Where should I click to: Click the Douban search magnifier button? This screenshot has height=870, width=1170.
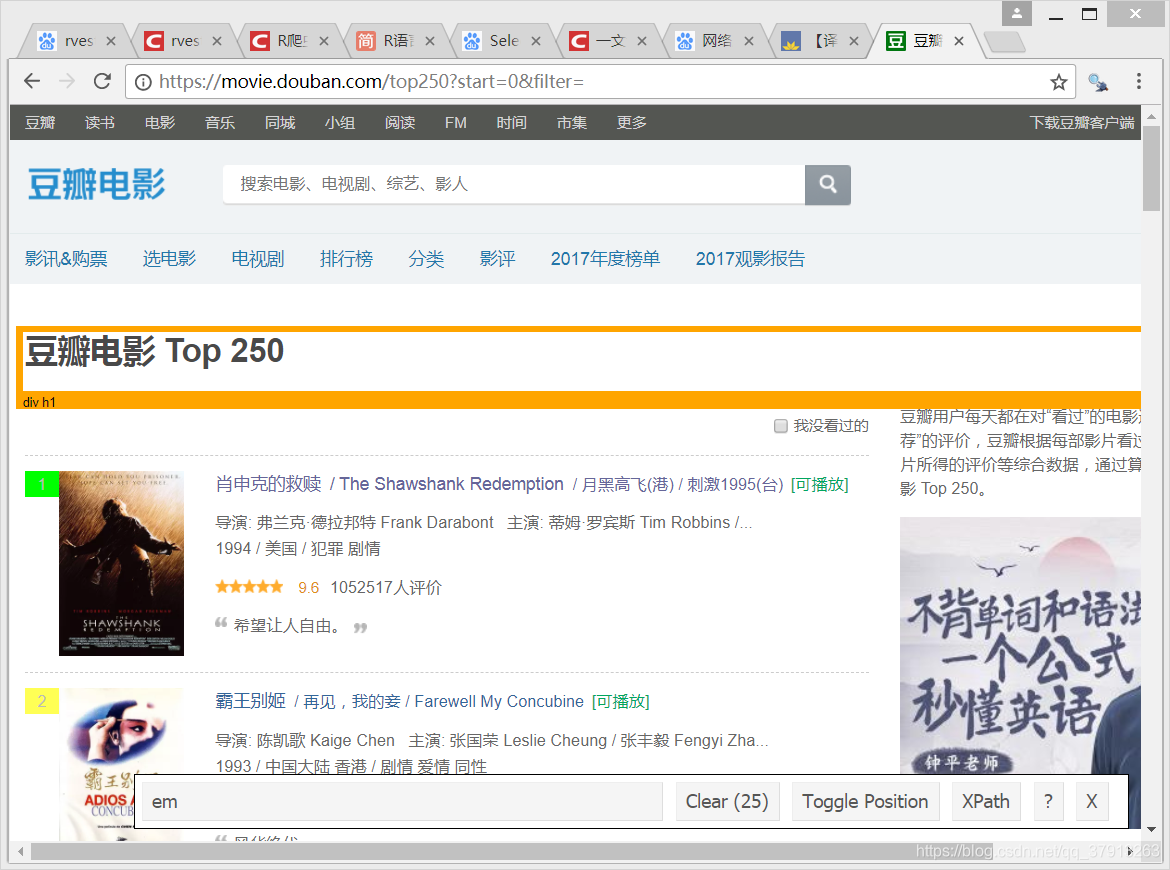pos(828,184)
